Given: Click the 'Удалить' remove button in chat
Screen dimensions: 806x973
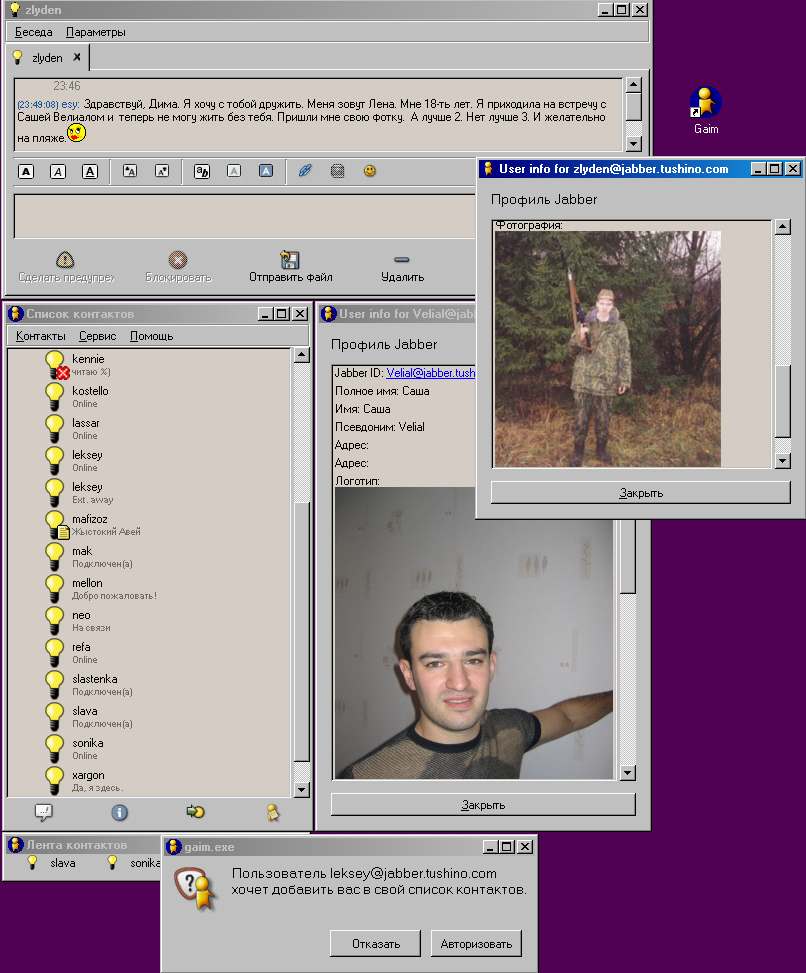Looking at the screenshot, I should point(402,266).
